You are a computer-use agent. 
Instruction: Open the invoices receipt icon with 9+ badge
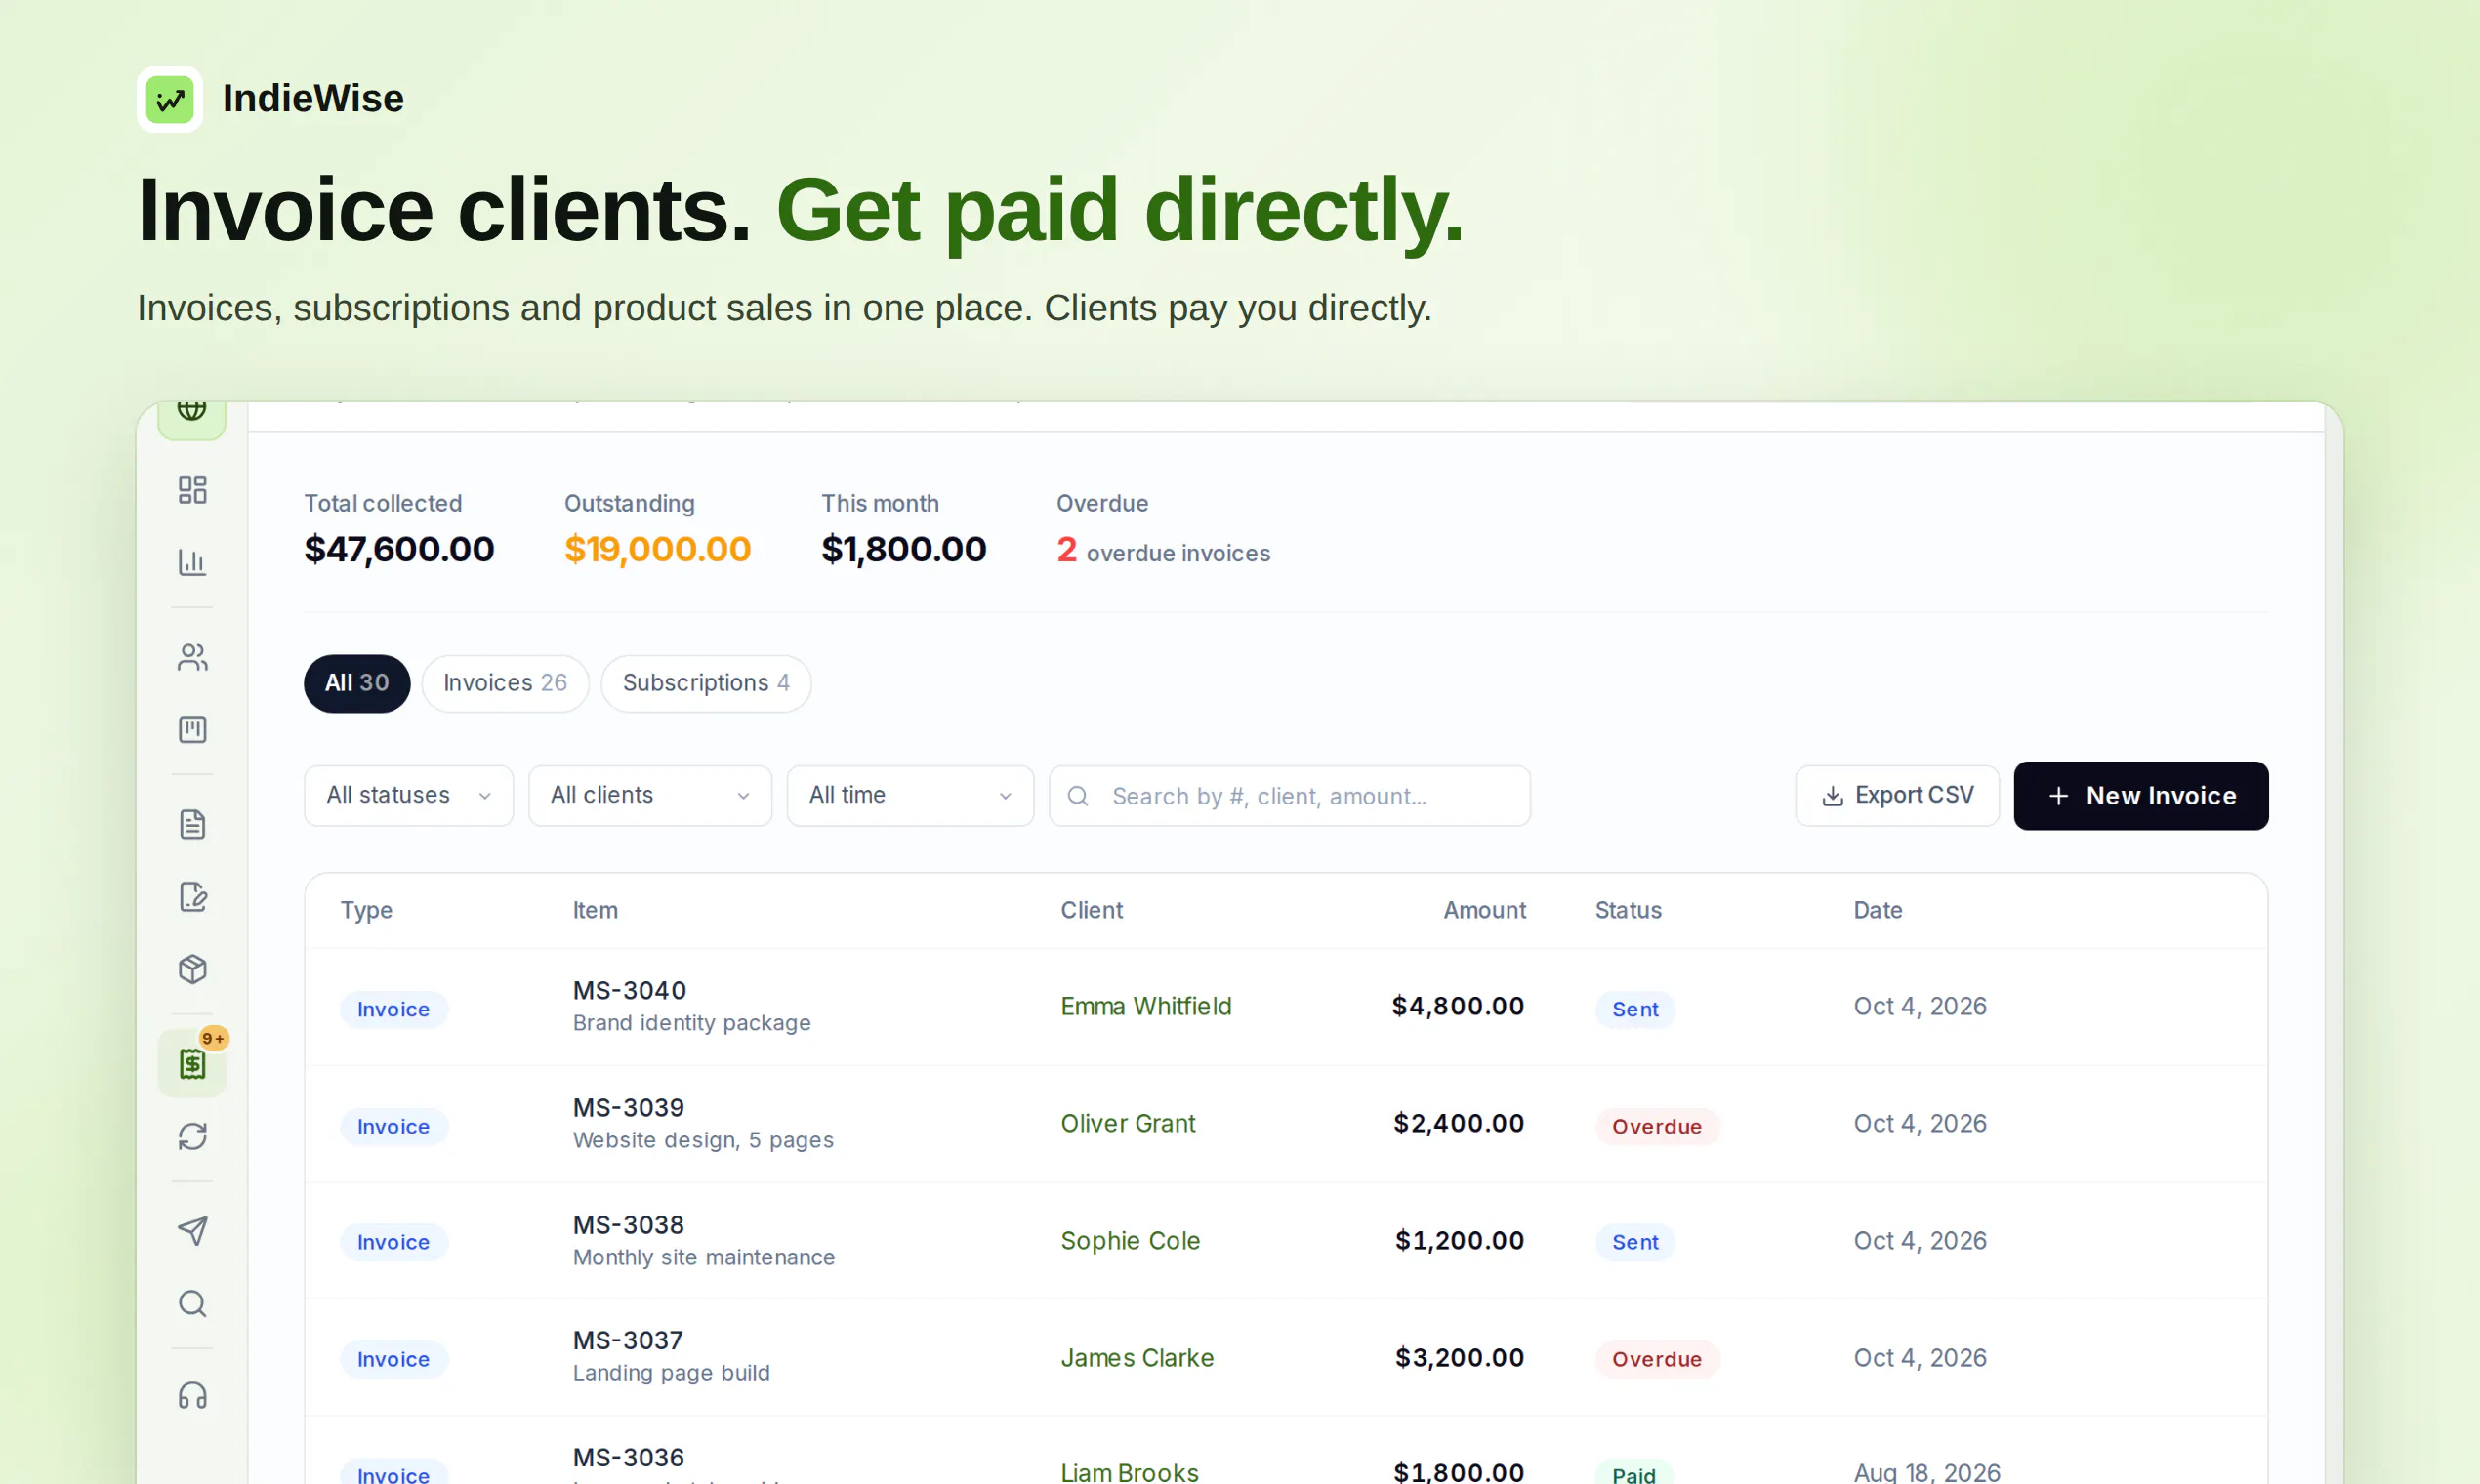(x=192, y=1064)
